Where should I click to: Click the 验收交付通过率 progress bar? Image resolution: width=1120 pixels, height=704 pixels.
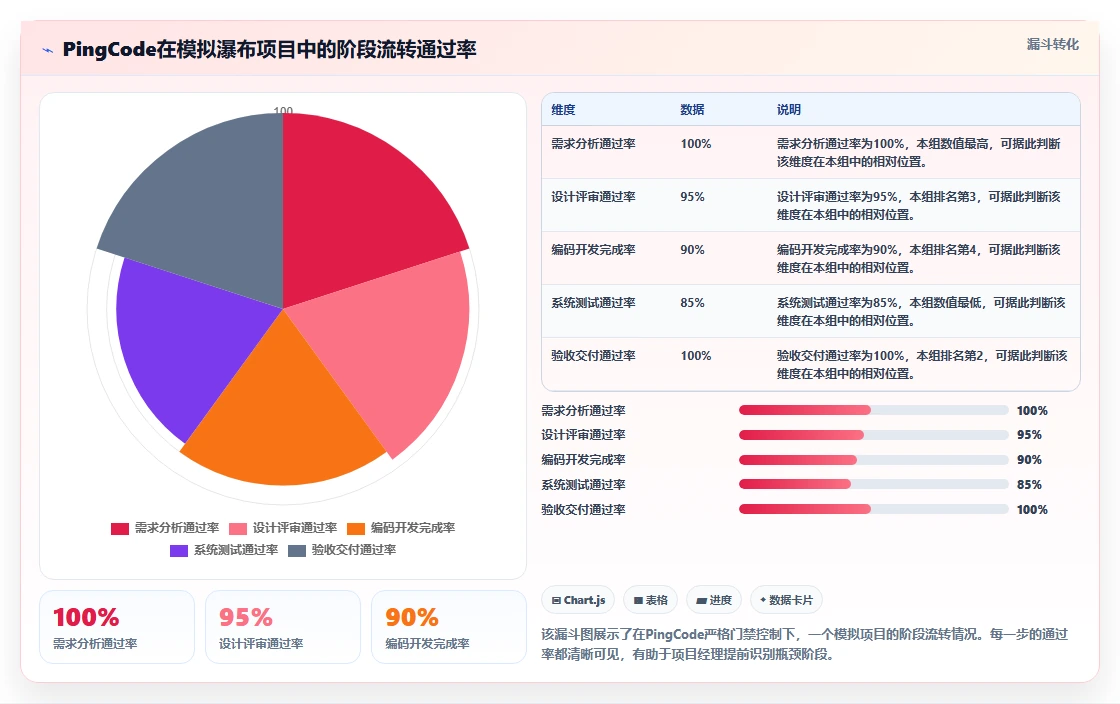point(874,509)
